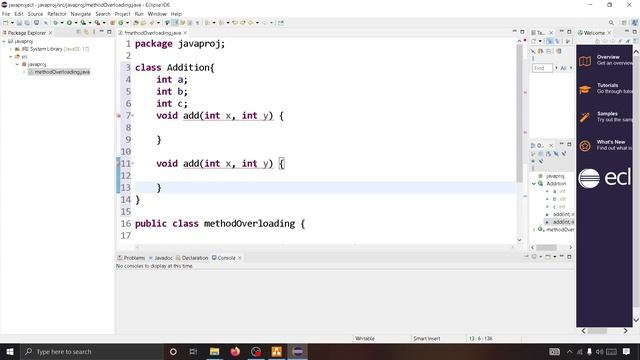The image size is (640, 360).
Task: Toggle Link with Editor in Package Explorer
Action: coord(86,32)
